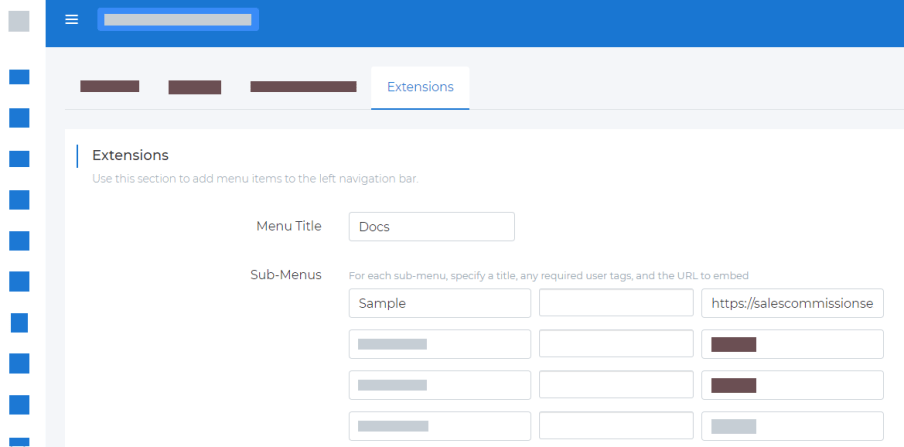Click the sub-menu title field showing Sample
The image size is (904, 447).
click(439, 303)
